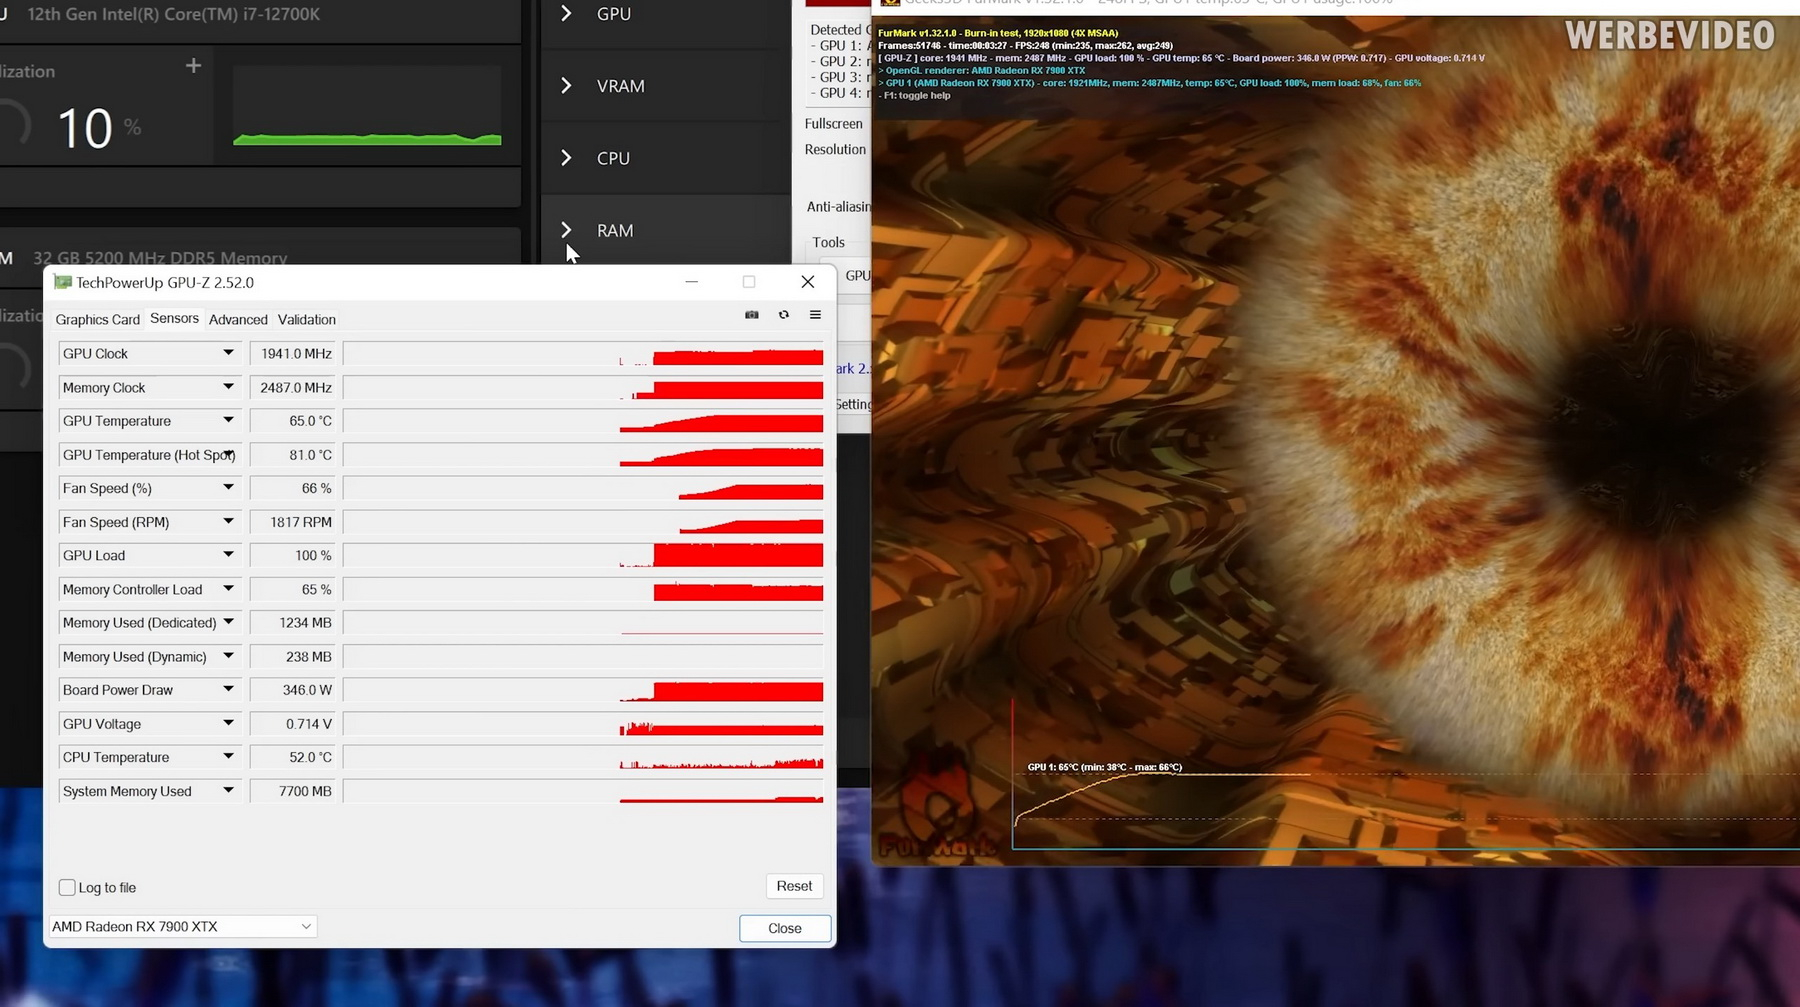
Task: Open the GPU Clock sensor dropdown
Action: (x=228, y=353)
